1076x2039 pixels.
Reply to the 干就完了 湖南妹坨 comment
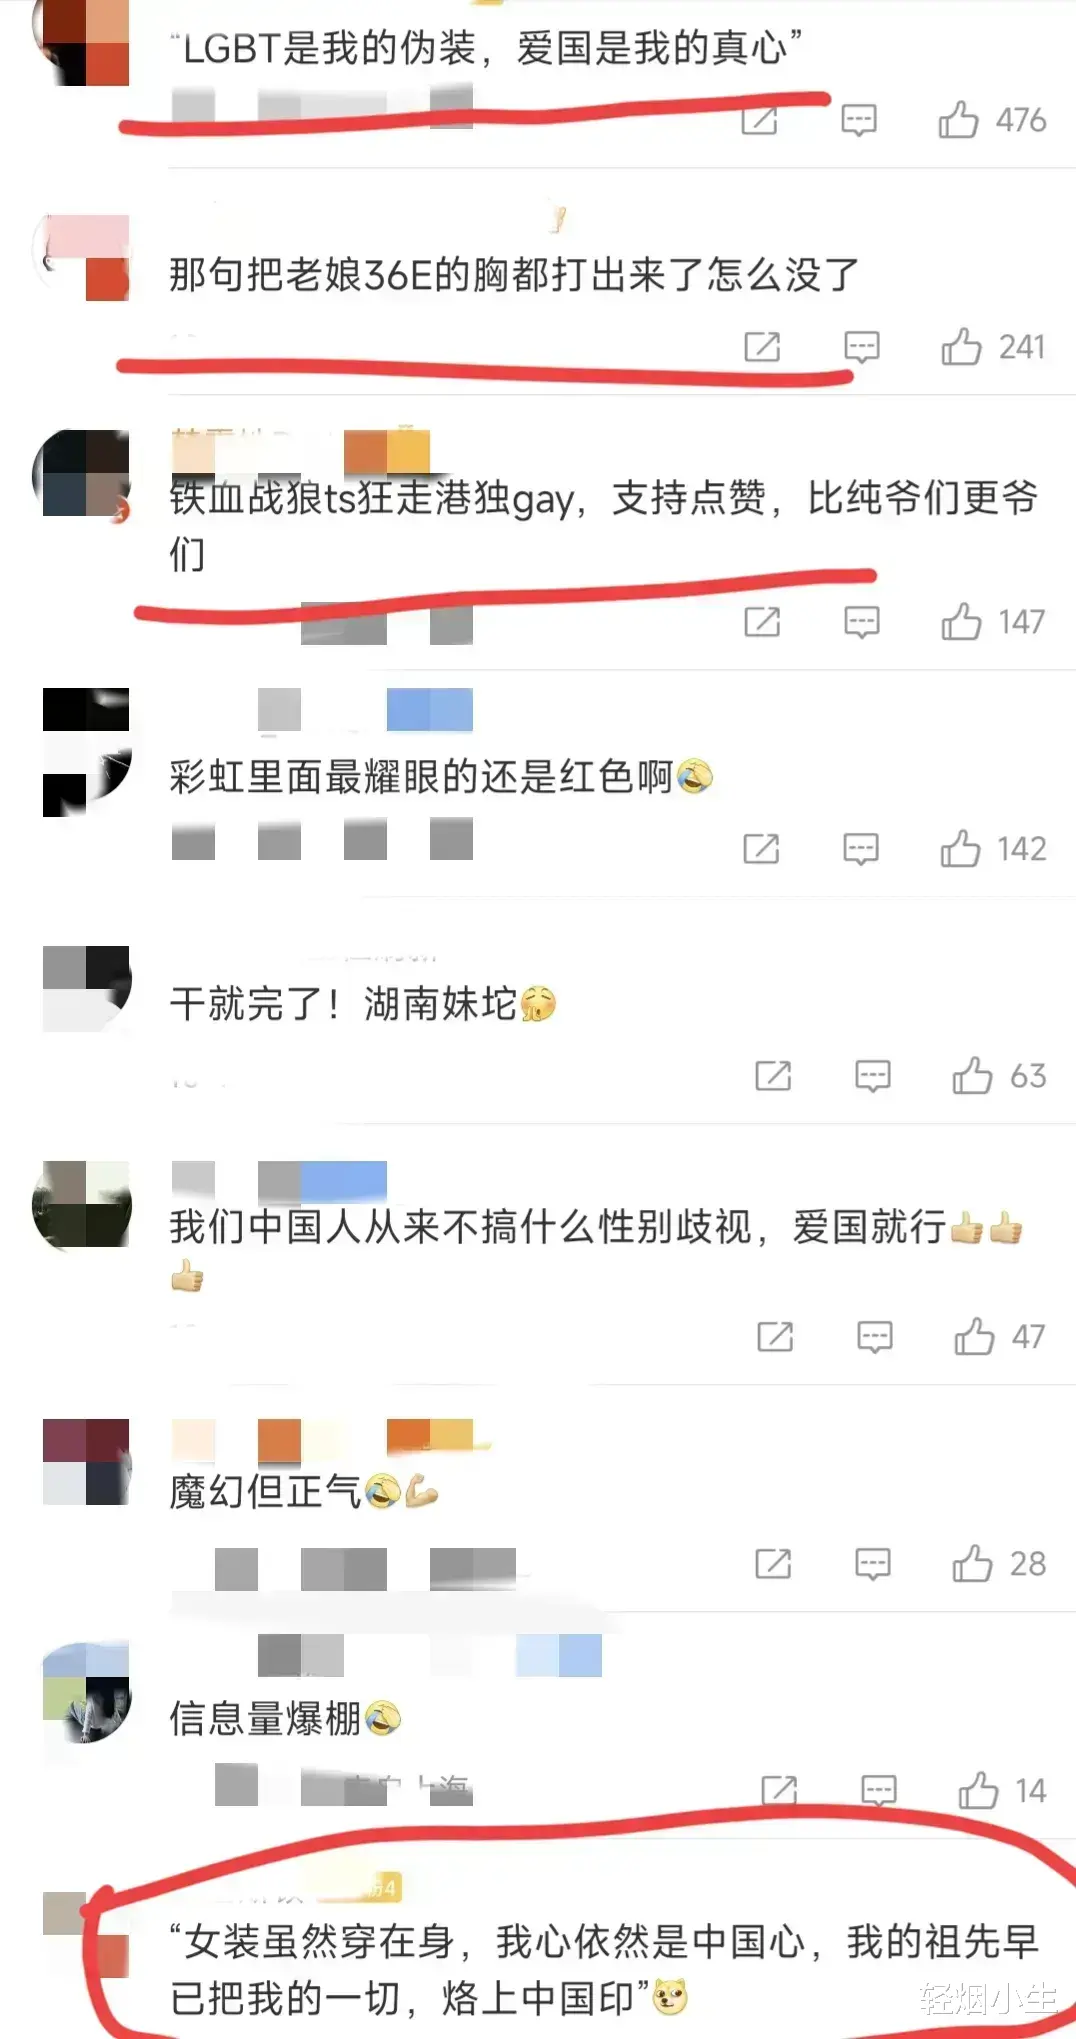pyautogui.click(x=873, y=1076)
